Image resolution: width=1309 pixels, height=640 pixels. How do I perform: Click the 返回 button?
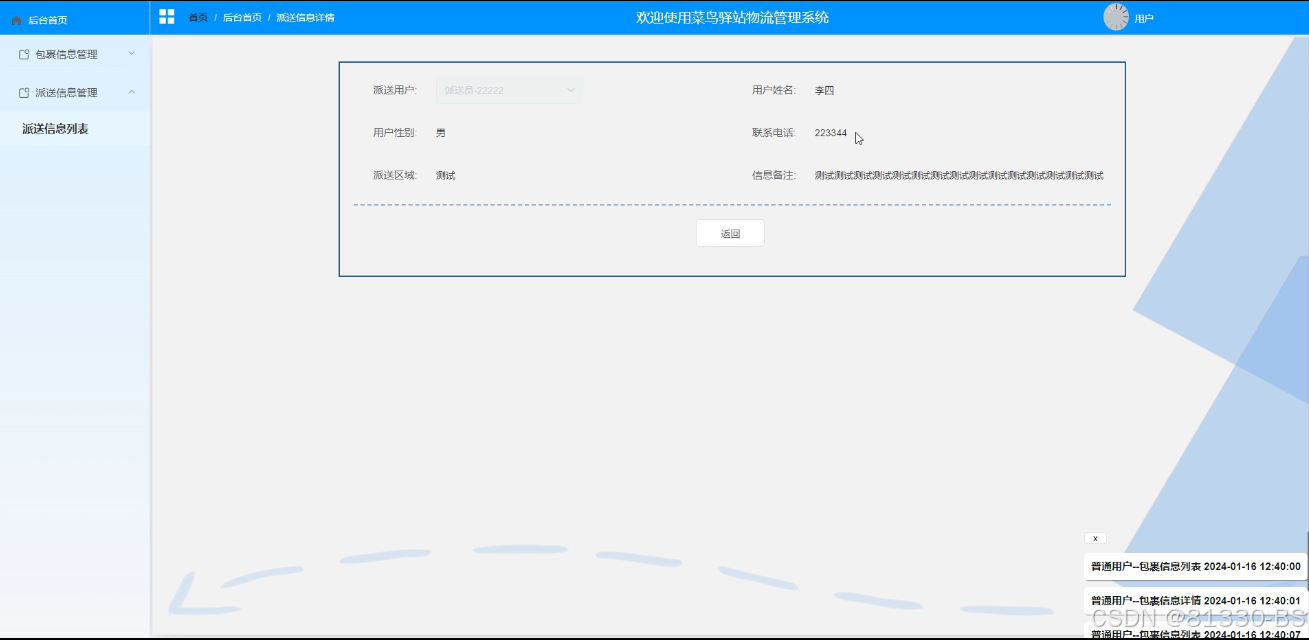point(730,233)
